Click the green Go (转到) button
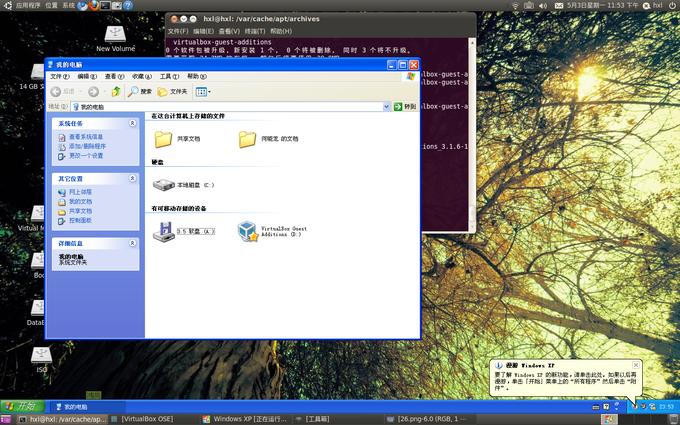680x425 pixels. pyautogui.click(x=405, y=107)
